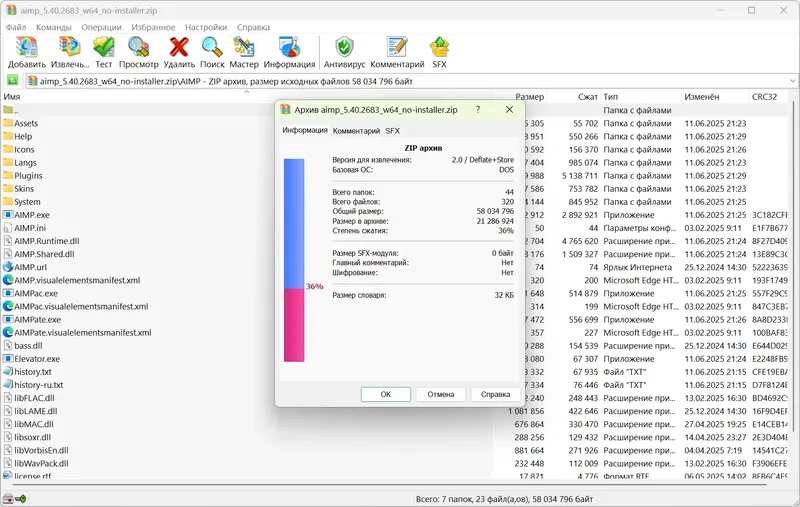
Task: Open the Настройки menu
Action: click(x=206, y=27)
